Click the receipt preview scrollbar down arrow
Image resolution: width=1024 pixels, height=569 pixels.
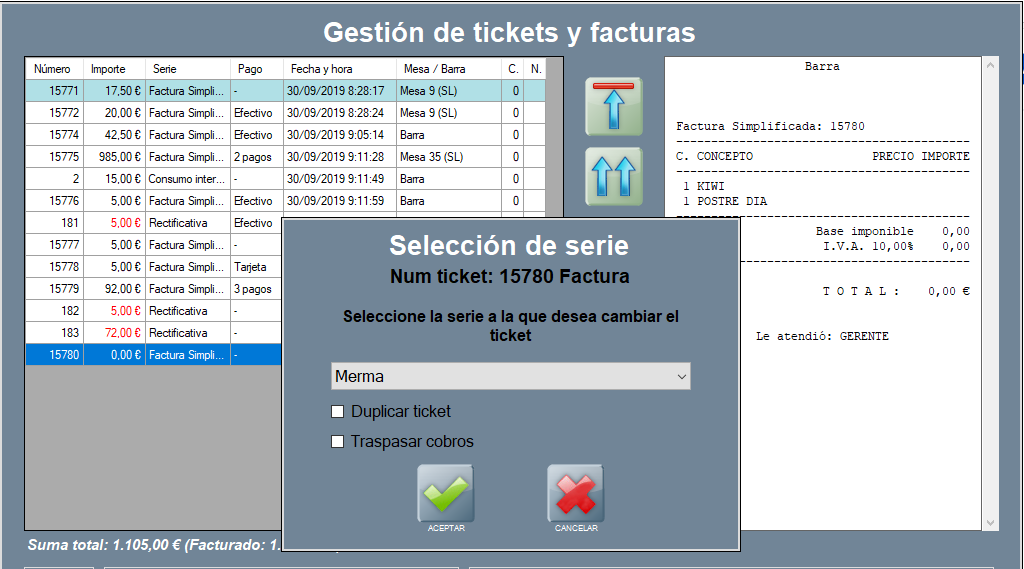[990, 522]
